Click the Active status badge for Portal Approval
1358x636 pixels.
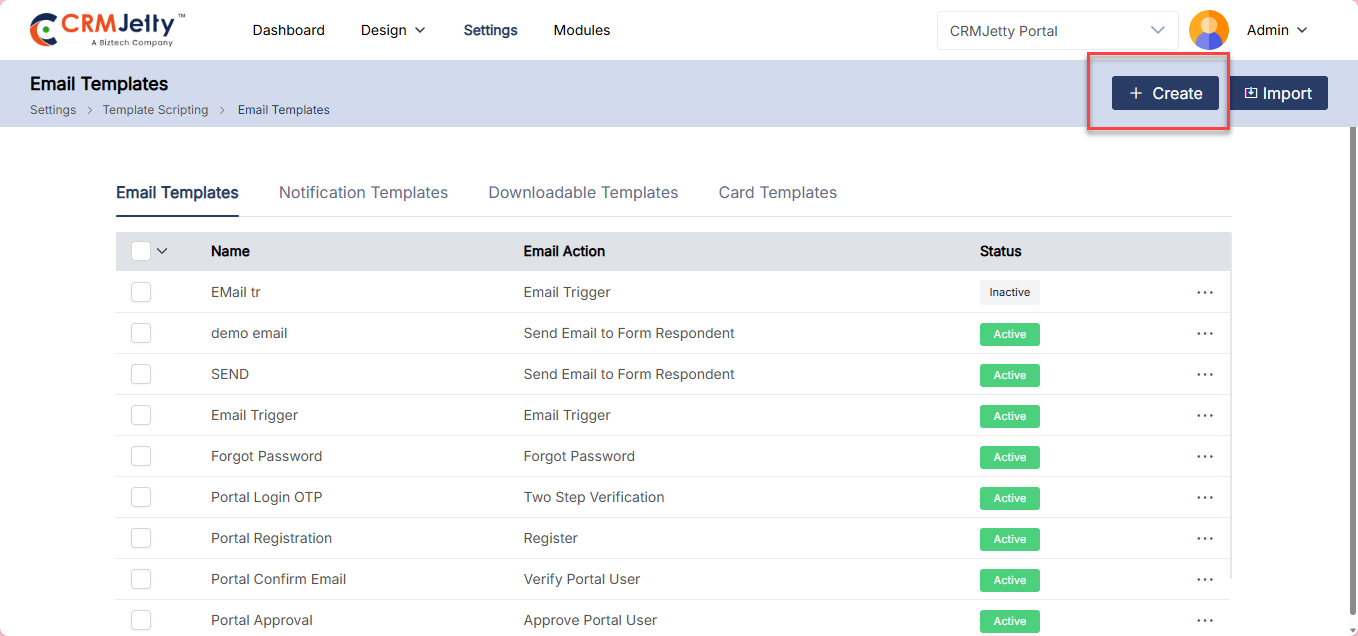tap(1009, 621)
